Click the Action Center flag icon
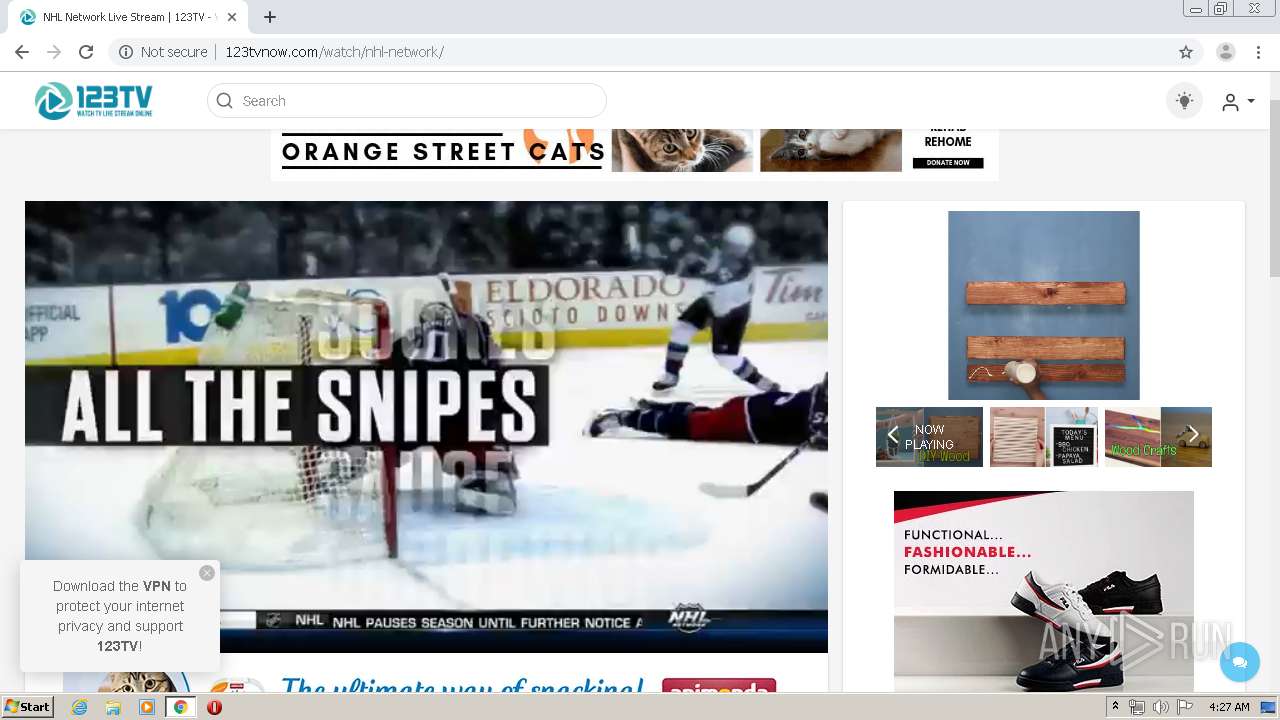Screen dimensions: 1280x720 pyautogui.click(x=1185, y=707)
